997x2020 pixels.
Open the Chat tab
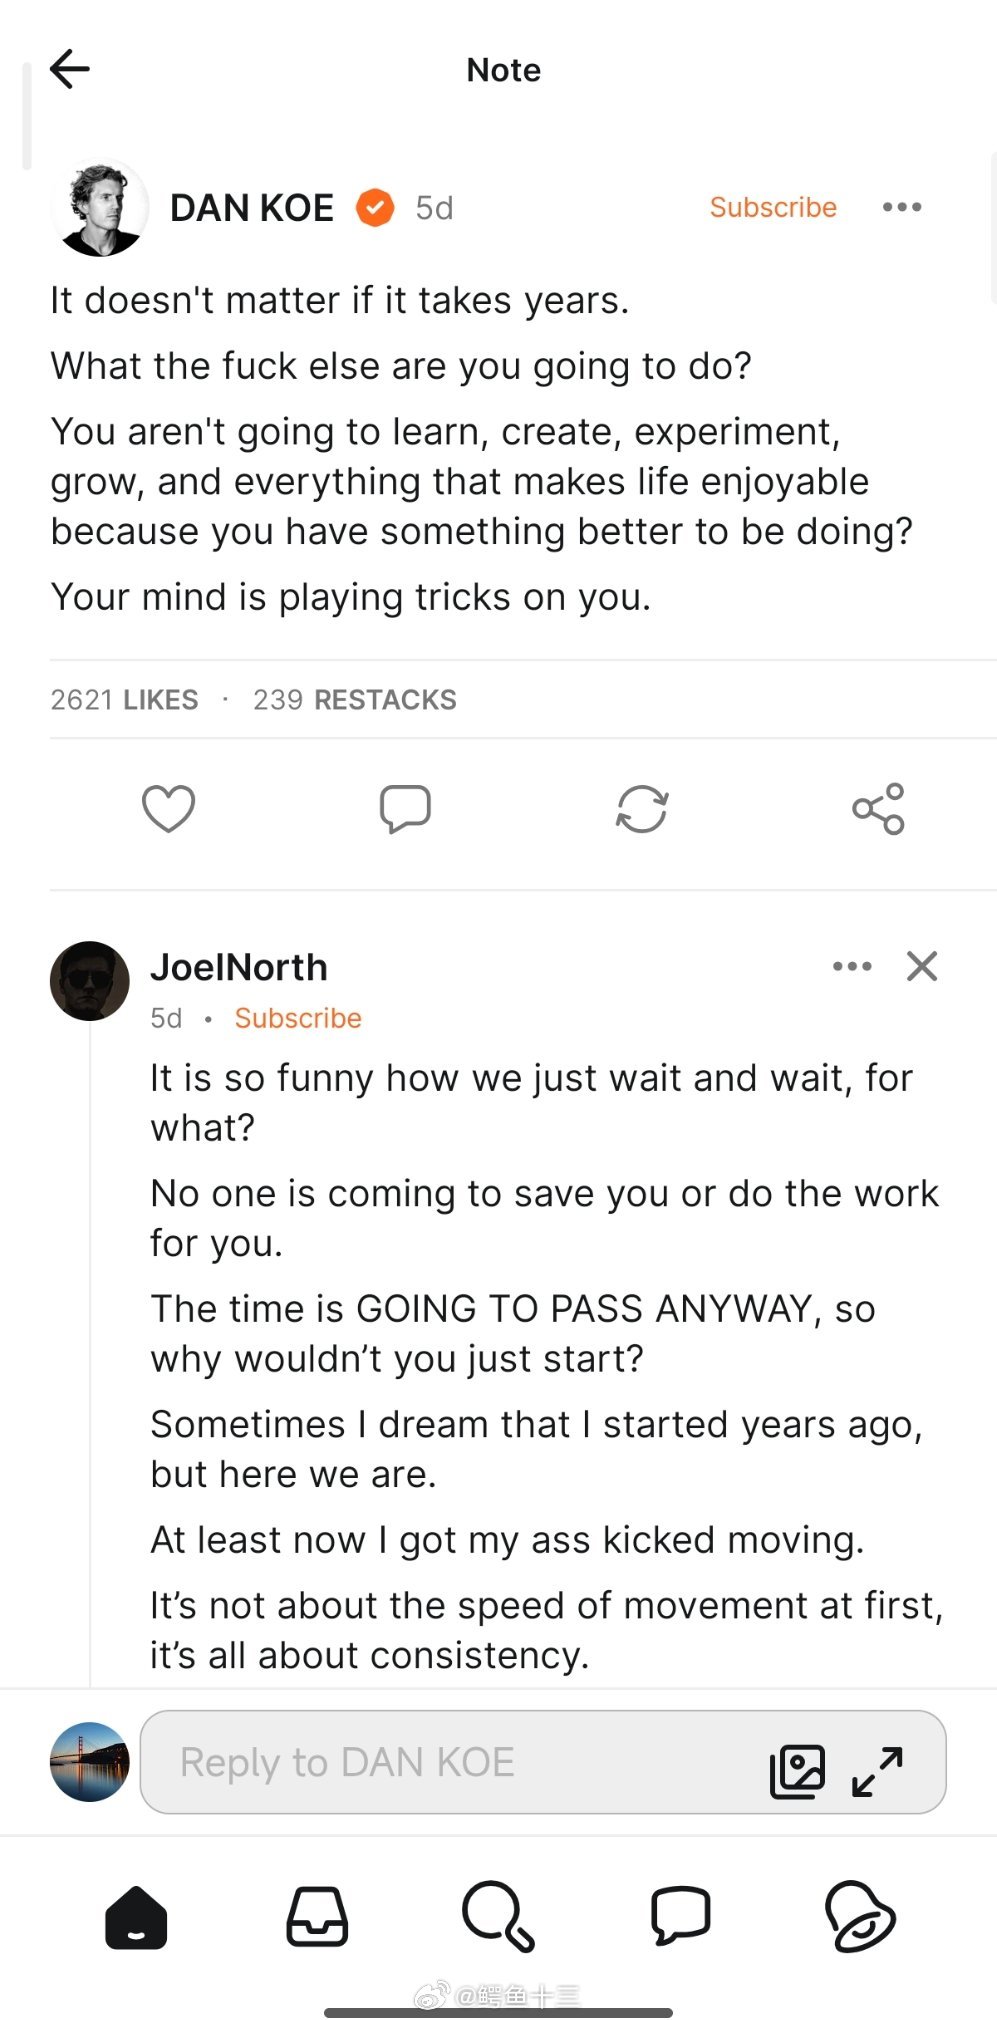point(680,1917)
